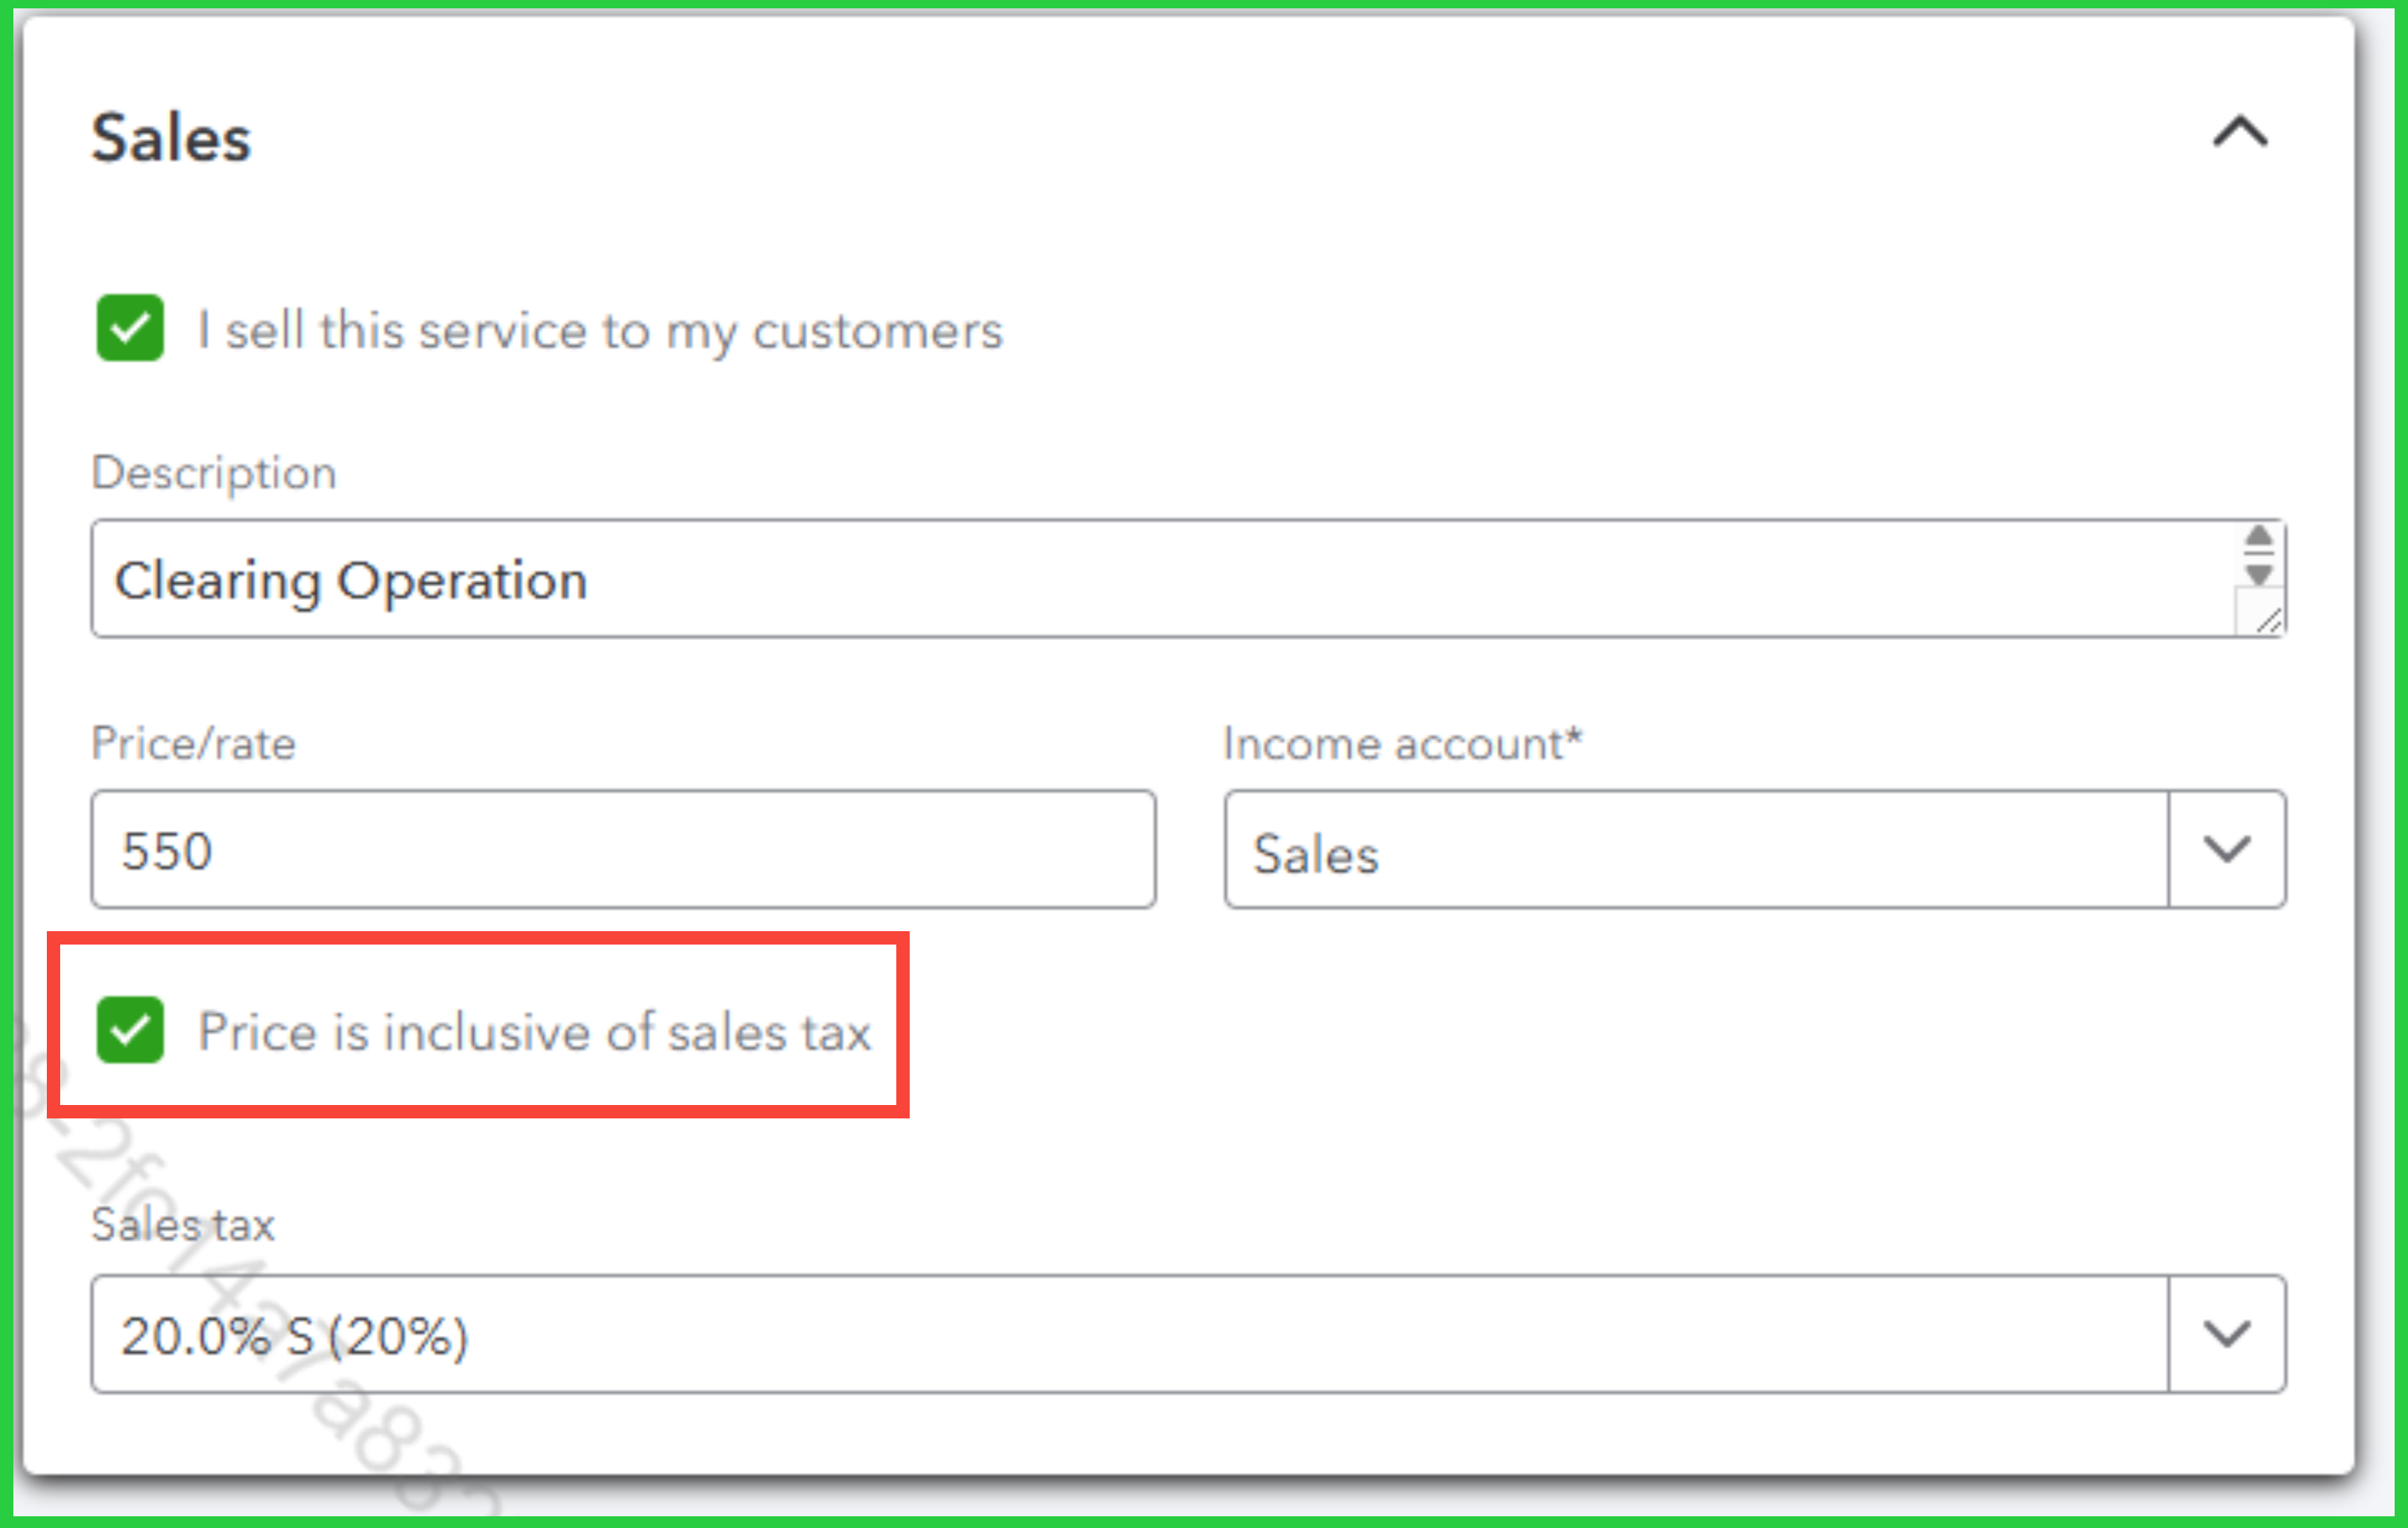Uncheck 'I sell this service' checkbox
Screen dimensions: 2408x1528
[130, 328]
